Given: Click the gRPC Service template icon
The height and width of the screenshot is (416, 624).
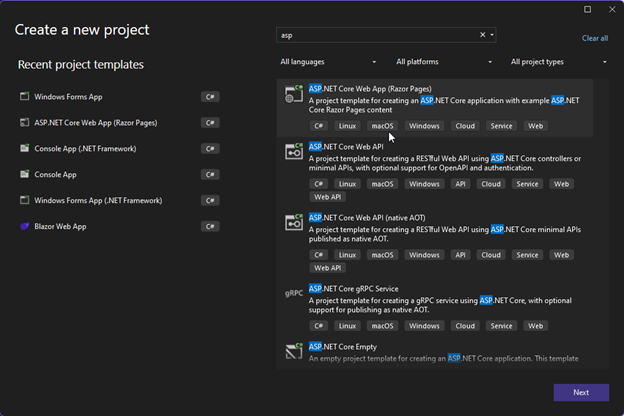Looking at the screenshot, I should click(294, 293).
